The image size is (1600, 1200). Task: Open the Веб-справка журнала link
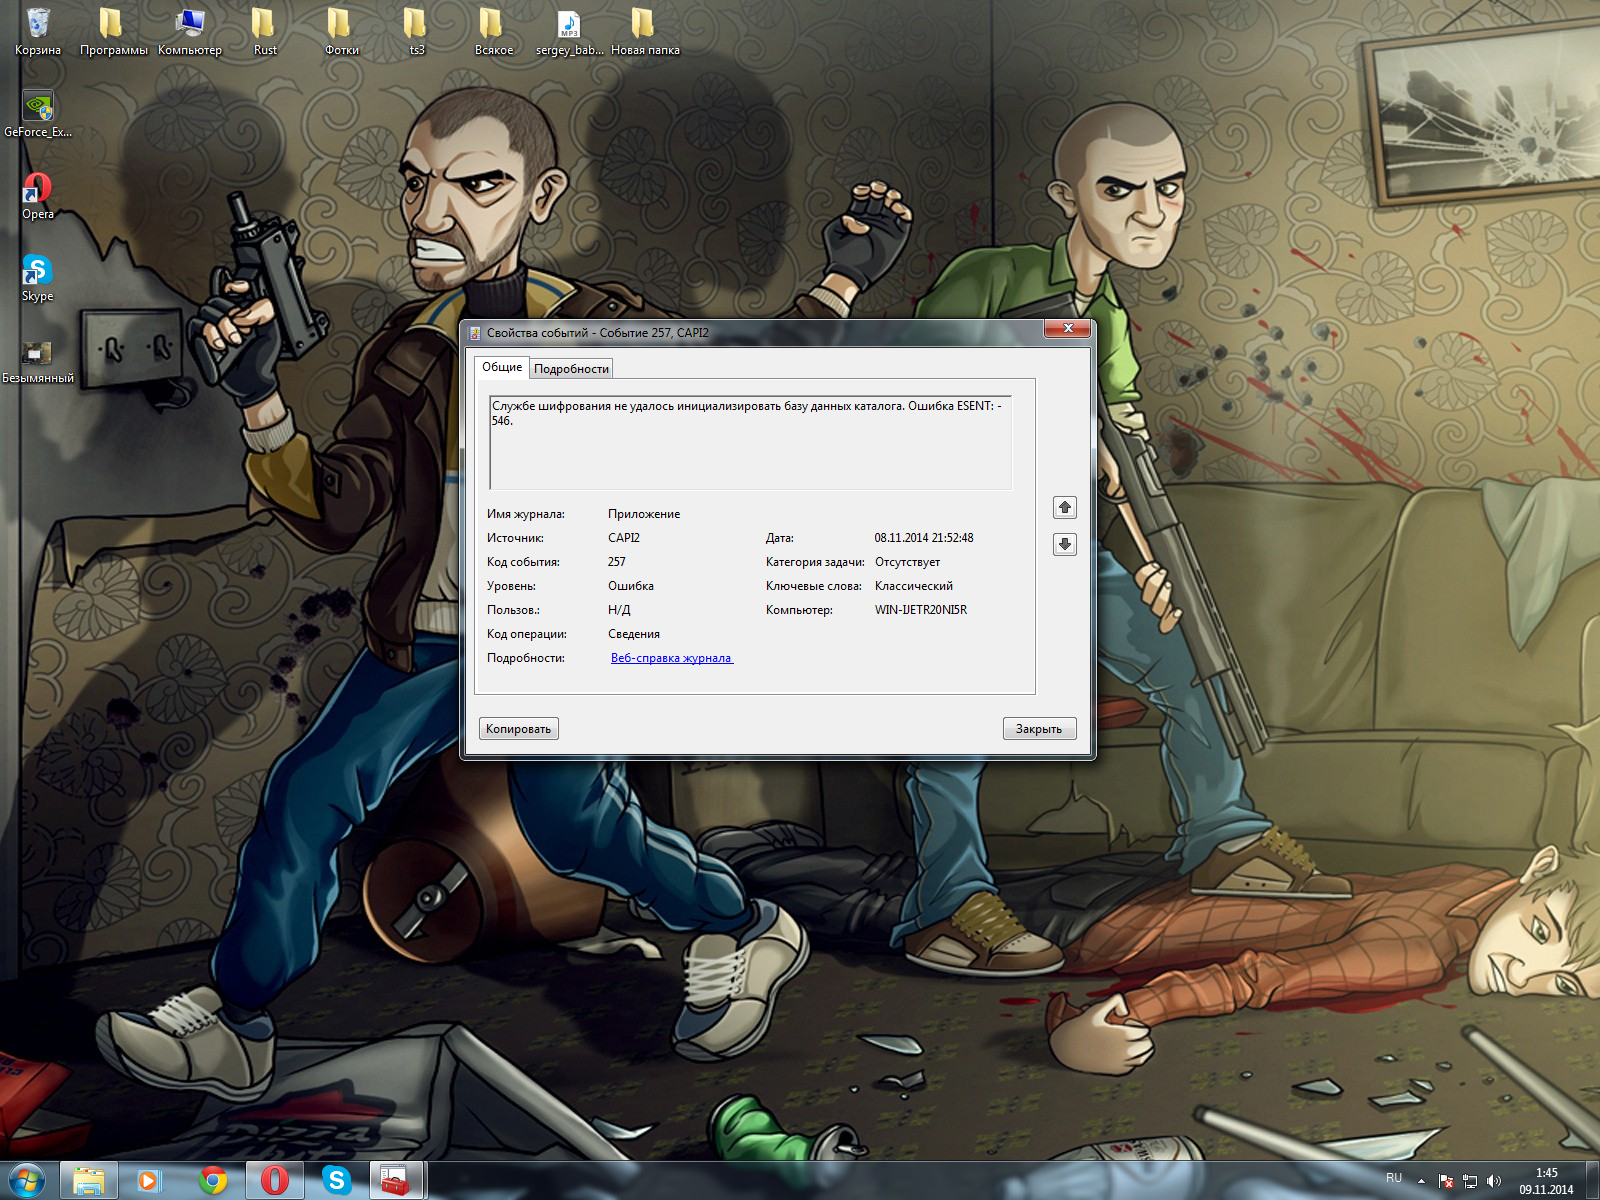coord(671,658)
